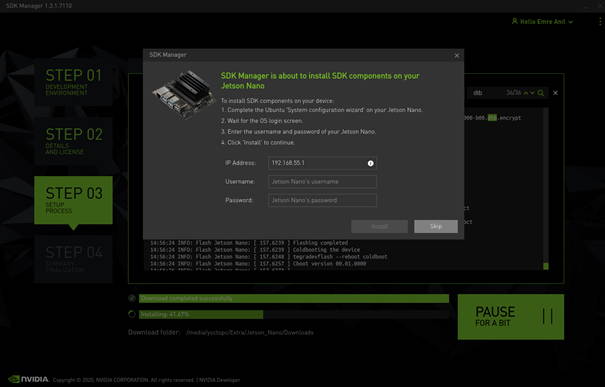The width and height of the screenshot is (605, 387).
Task: Focus the IP Address input field
Action: coord(322,163)
